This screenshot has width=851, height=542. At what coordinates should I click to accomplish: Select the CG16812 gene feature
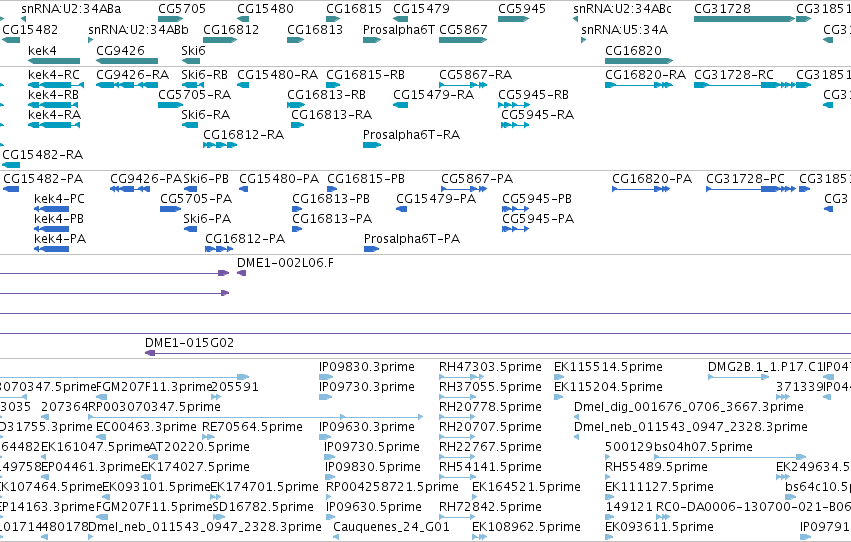[220, 40]
